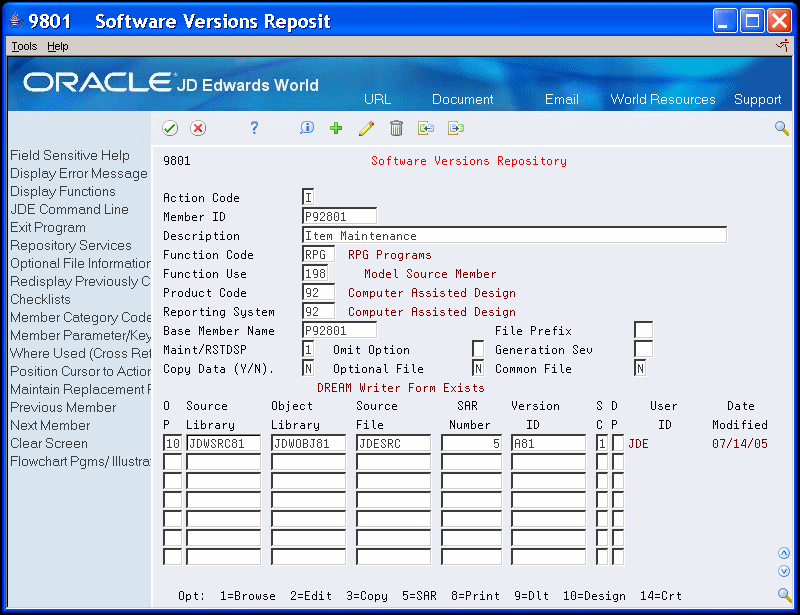The width and height of the screenshot is (800, 615).
Task: Select Field Sensitive Help in sidebar
Action: 70,155
